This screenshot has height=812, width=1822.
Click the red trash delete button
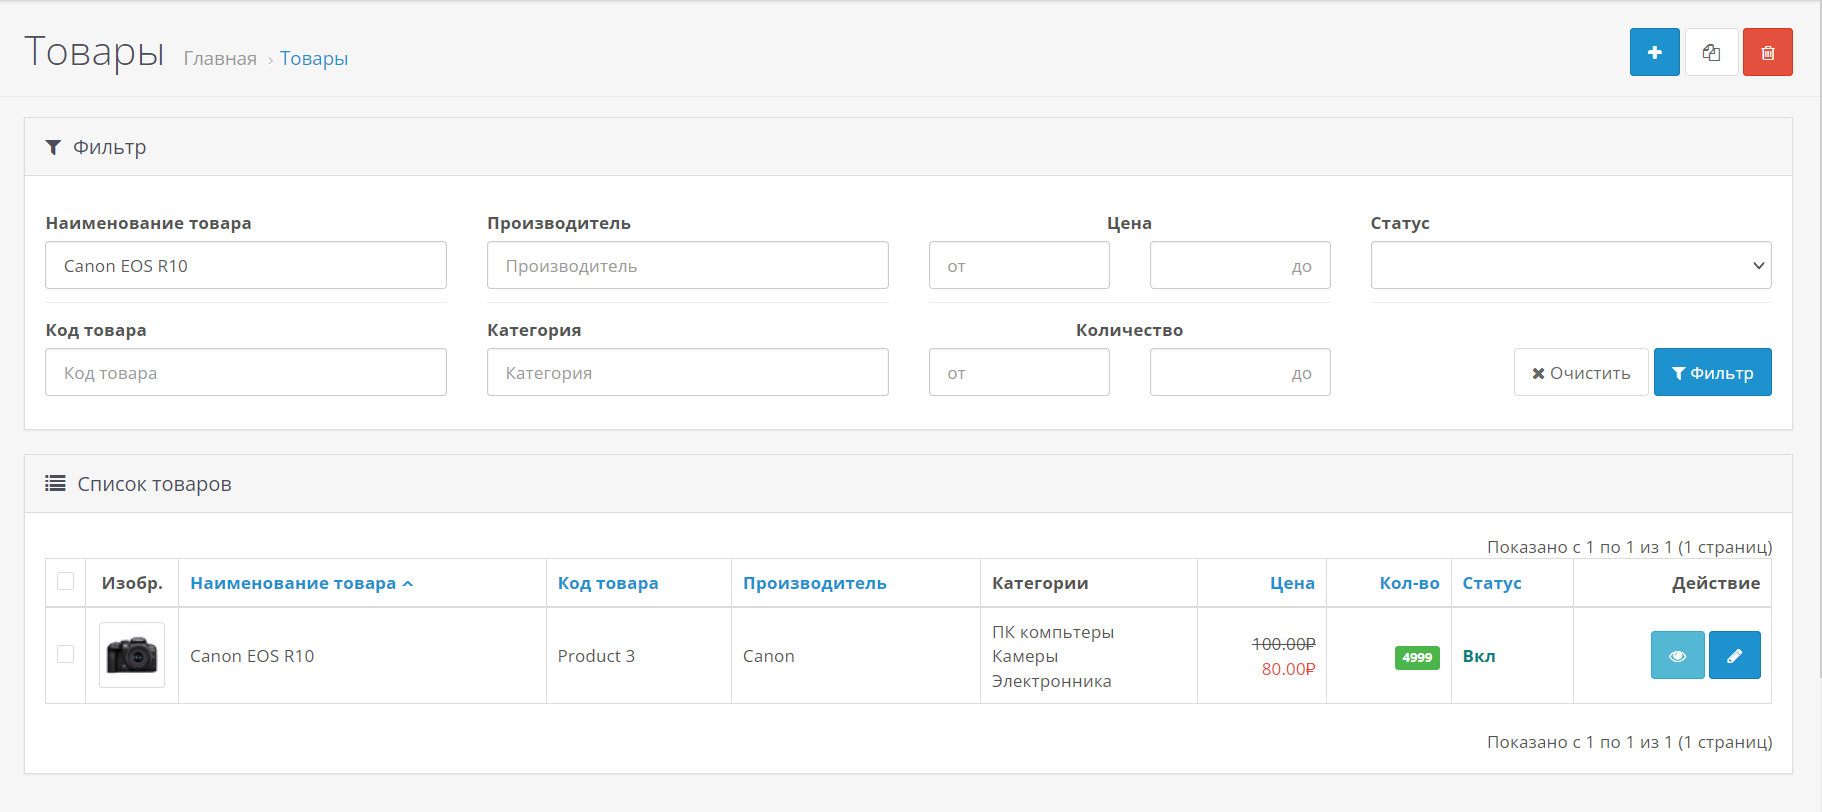tap(1767, 52)
